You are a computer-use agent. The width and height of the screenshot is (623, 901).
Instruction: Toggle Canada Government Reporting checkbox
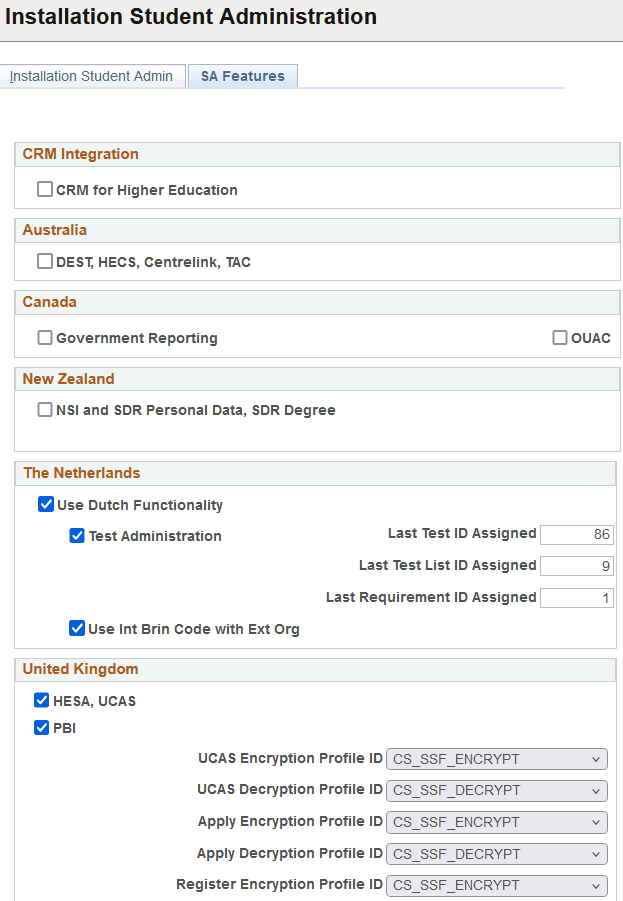coord(45,338)
